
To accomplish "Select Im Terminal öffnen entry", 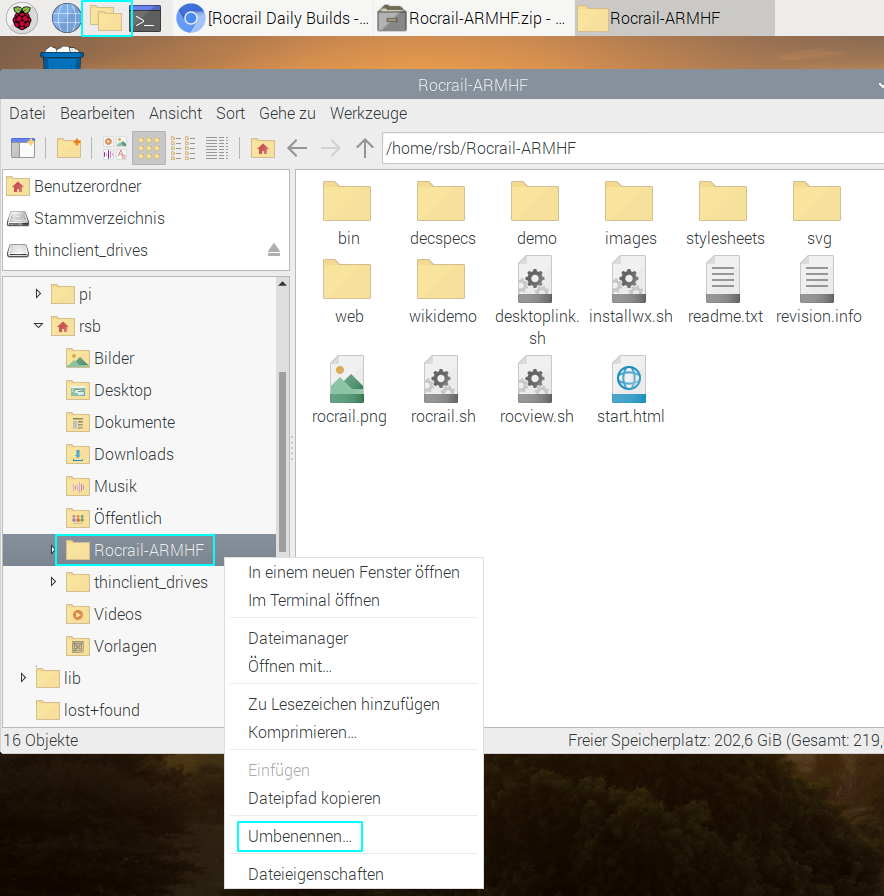I will 314,600.
